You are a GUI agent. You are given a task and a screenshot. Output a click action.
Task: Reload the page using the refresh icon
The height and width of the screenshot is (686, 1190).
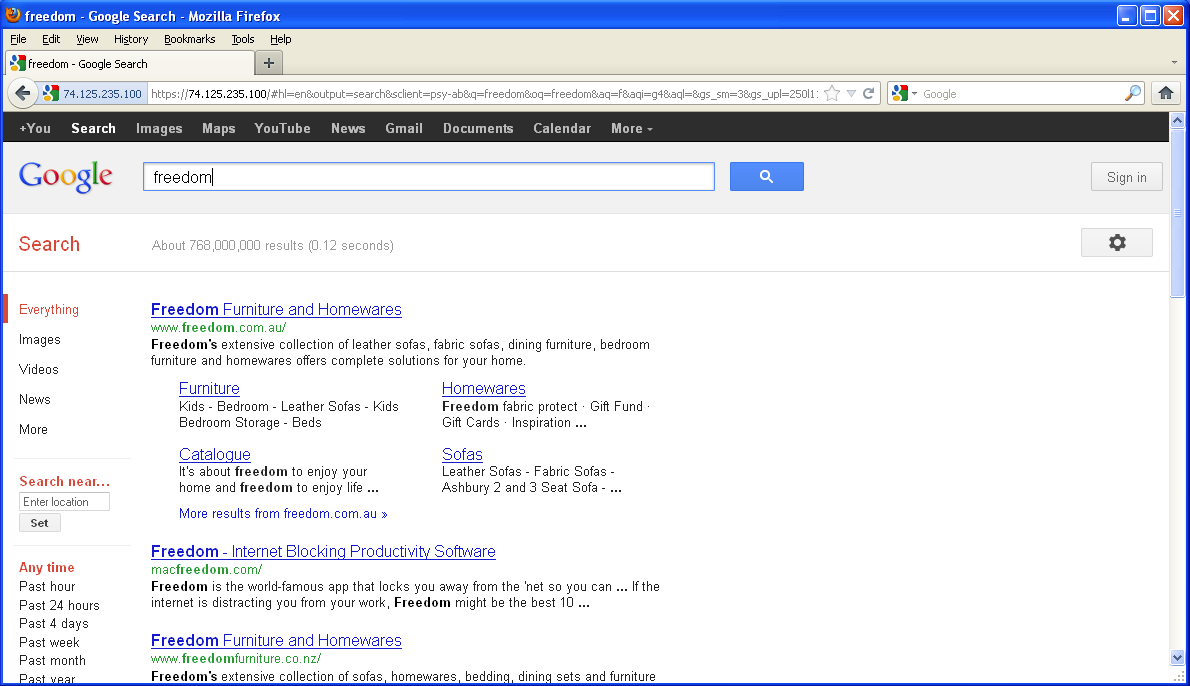click(868, 94)
